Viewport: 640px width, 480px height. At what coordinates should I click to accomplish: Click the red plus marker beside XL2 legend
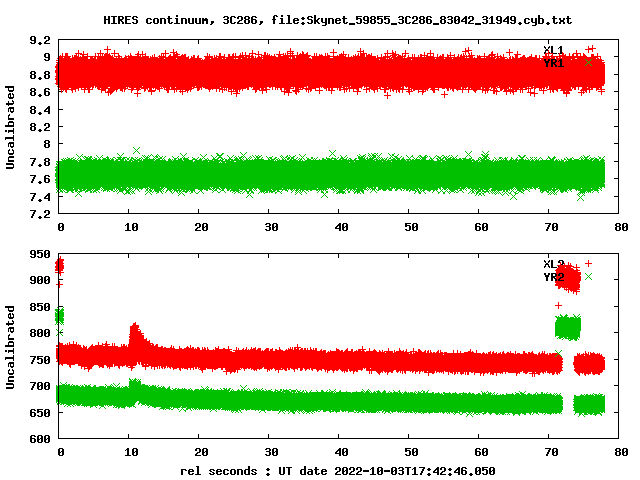(x=588, y=263)
